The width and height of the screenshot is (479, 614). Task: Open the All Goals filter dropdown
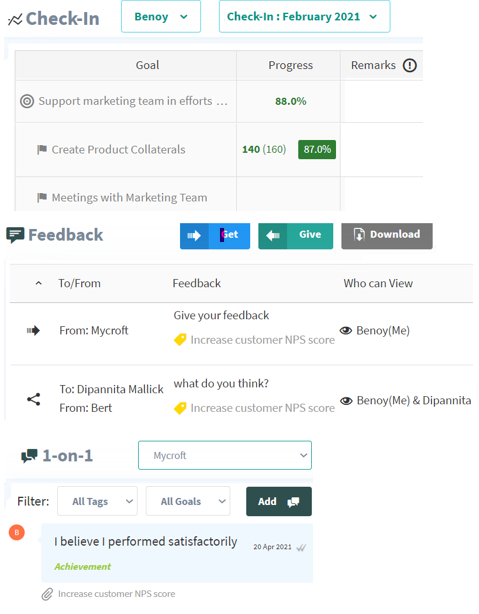click(188, 501)
